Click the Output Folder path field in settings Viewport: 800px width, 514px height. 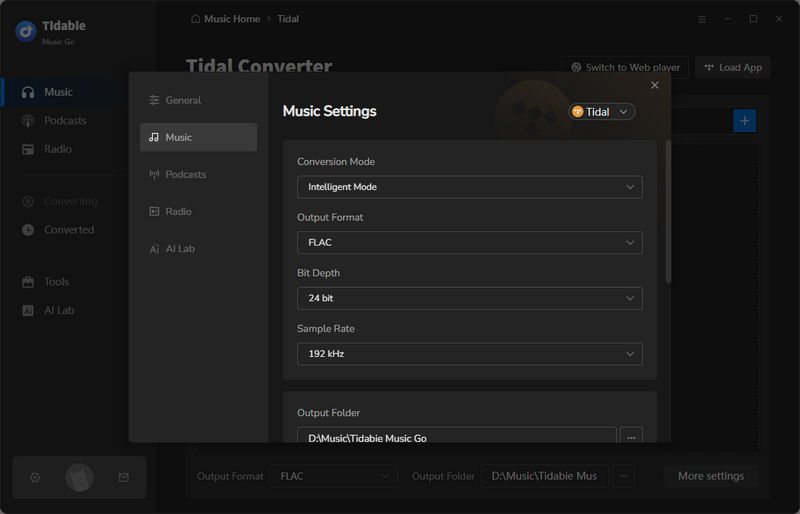457,435
